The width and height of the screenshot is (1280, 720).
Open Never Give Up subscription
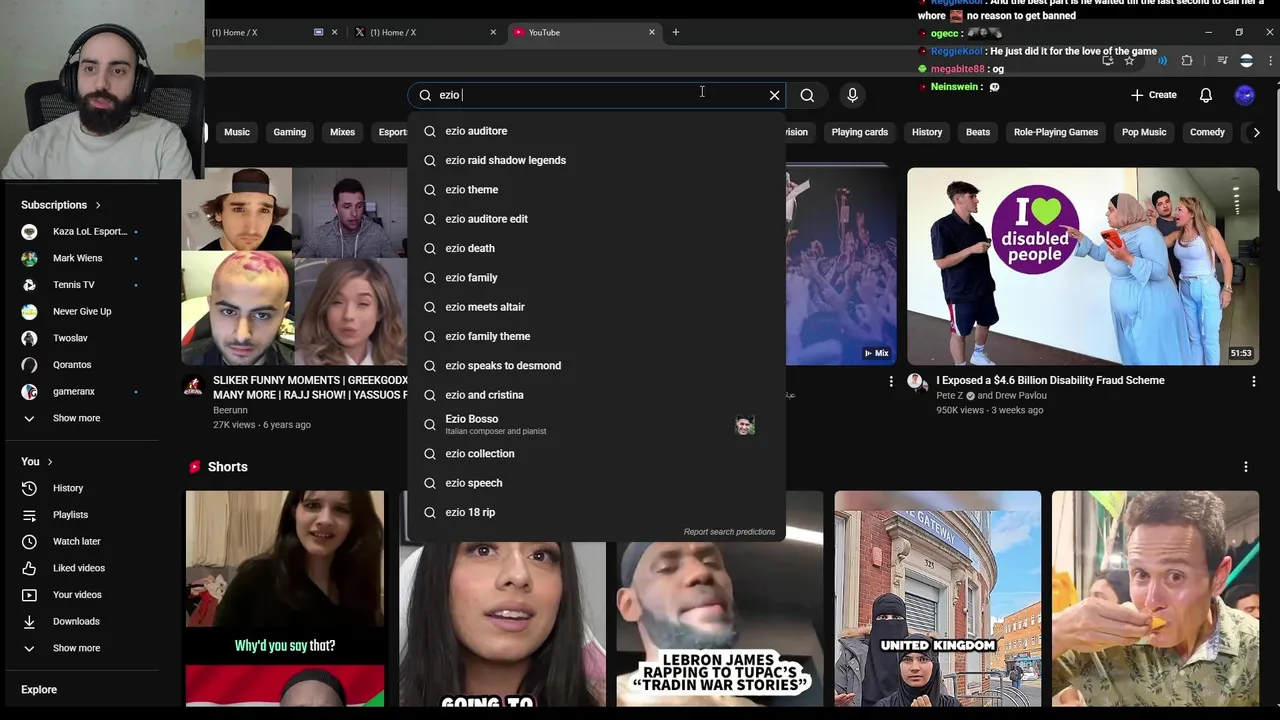(x=83, y=311)
